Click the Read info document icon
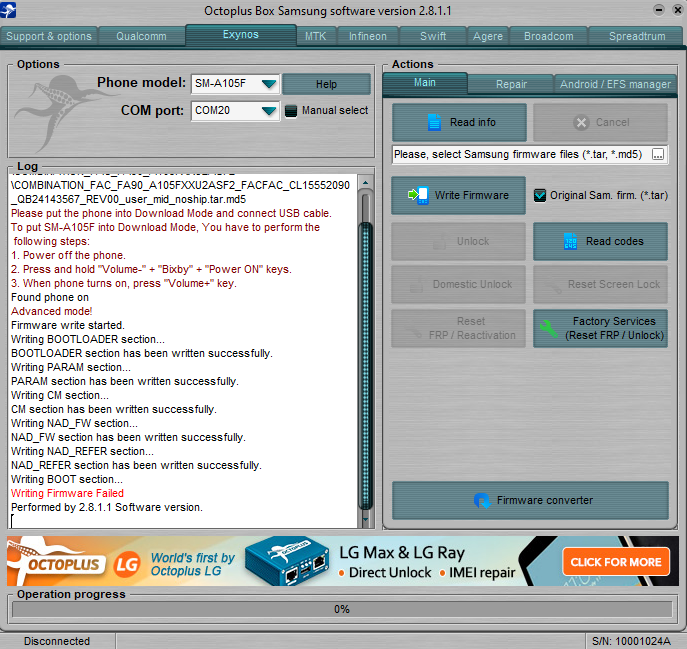Image resolution: width=687 pixels, height=649 pixels. coord(434,122)
